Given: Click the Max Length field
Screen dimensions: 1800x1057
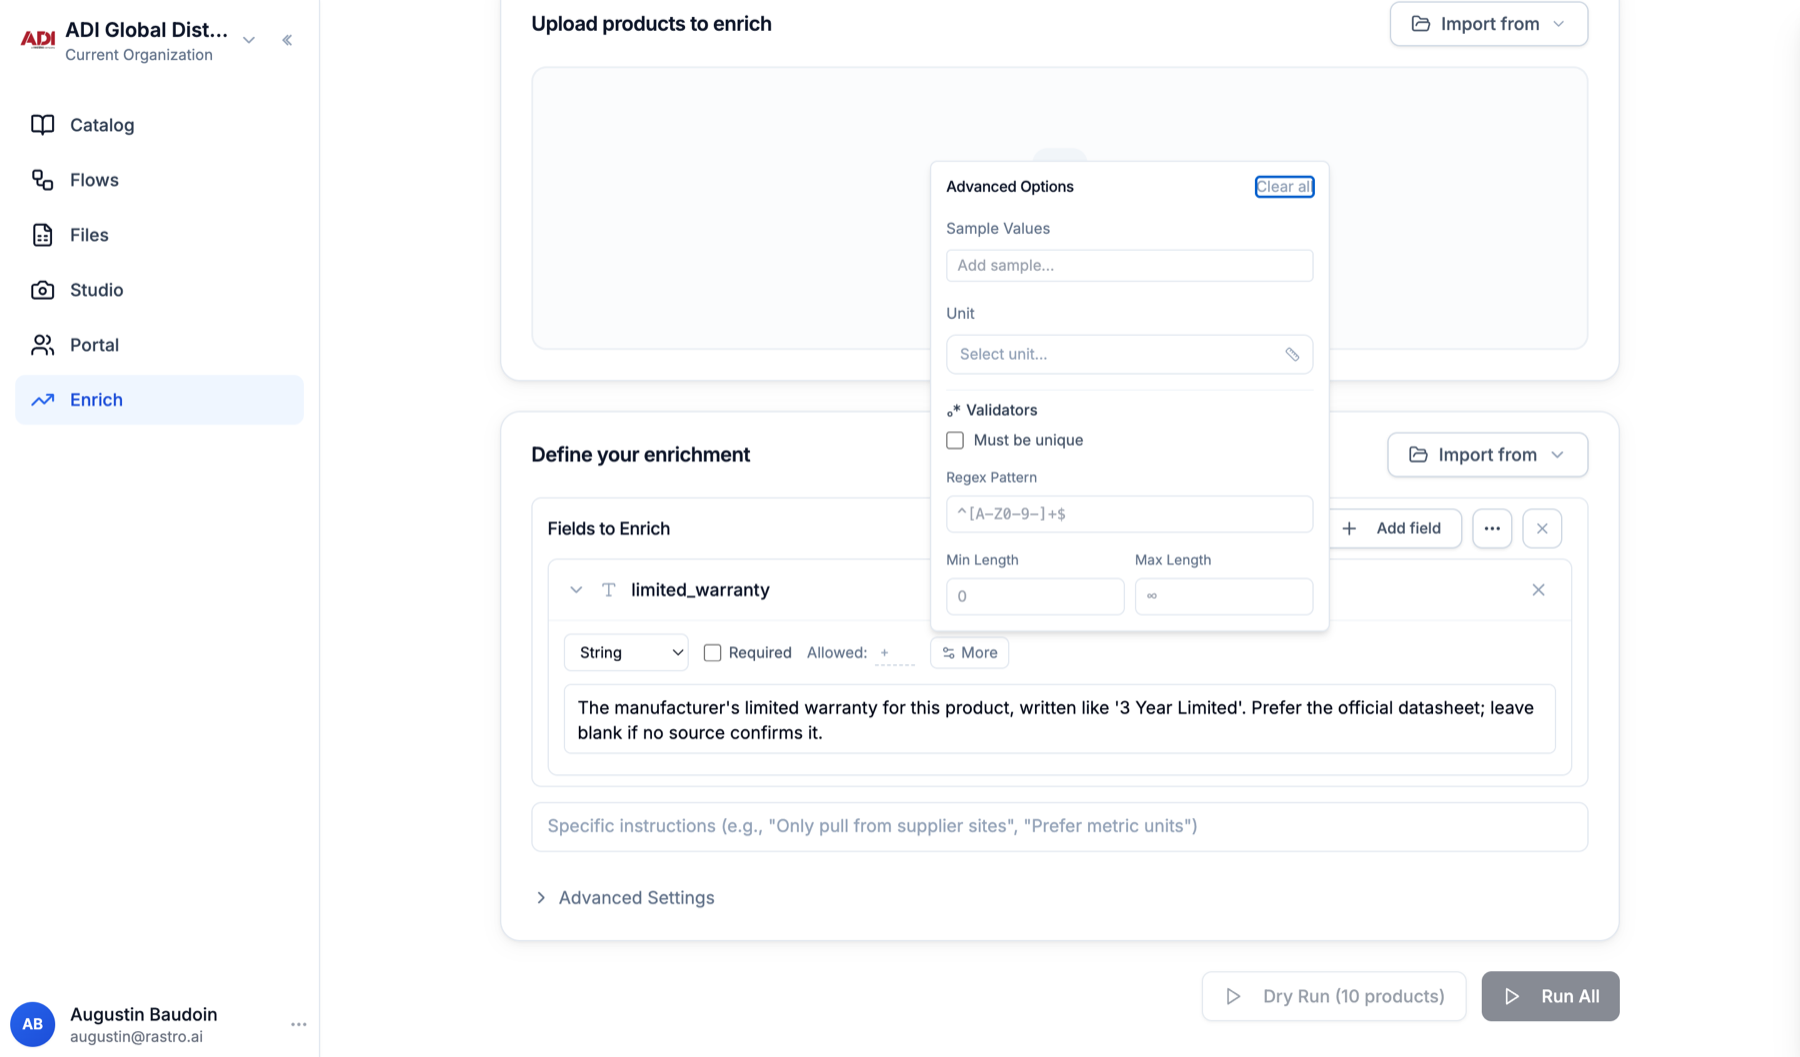Looking at the screenshot, I should pyautogui.click(x=1223, y=596).
